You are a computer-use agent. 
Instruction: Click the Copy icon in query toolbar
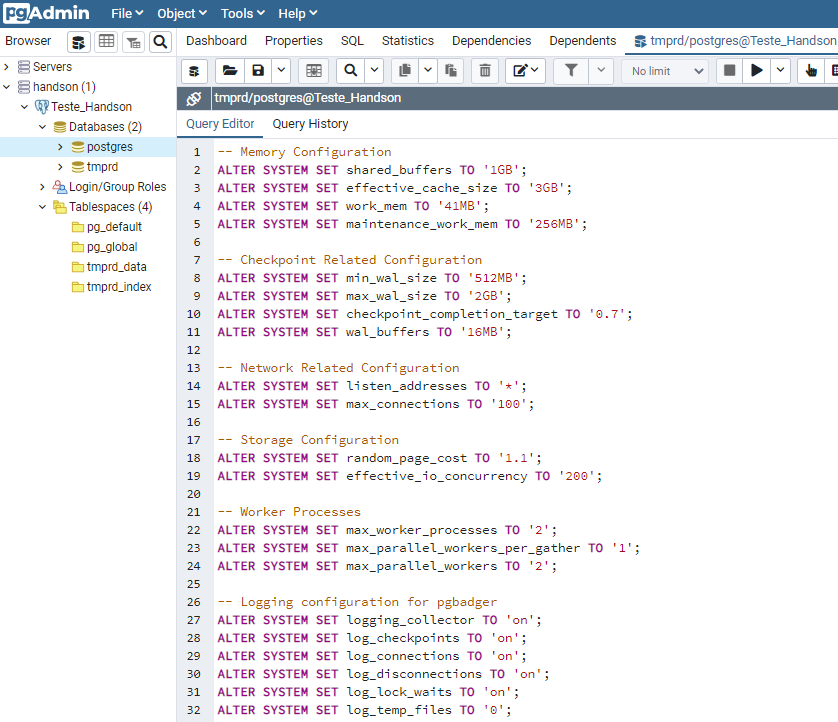click(x=405, y=71)
